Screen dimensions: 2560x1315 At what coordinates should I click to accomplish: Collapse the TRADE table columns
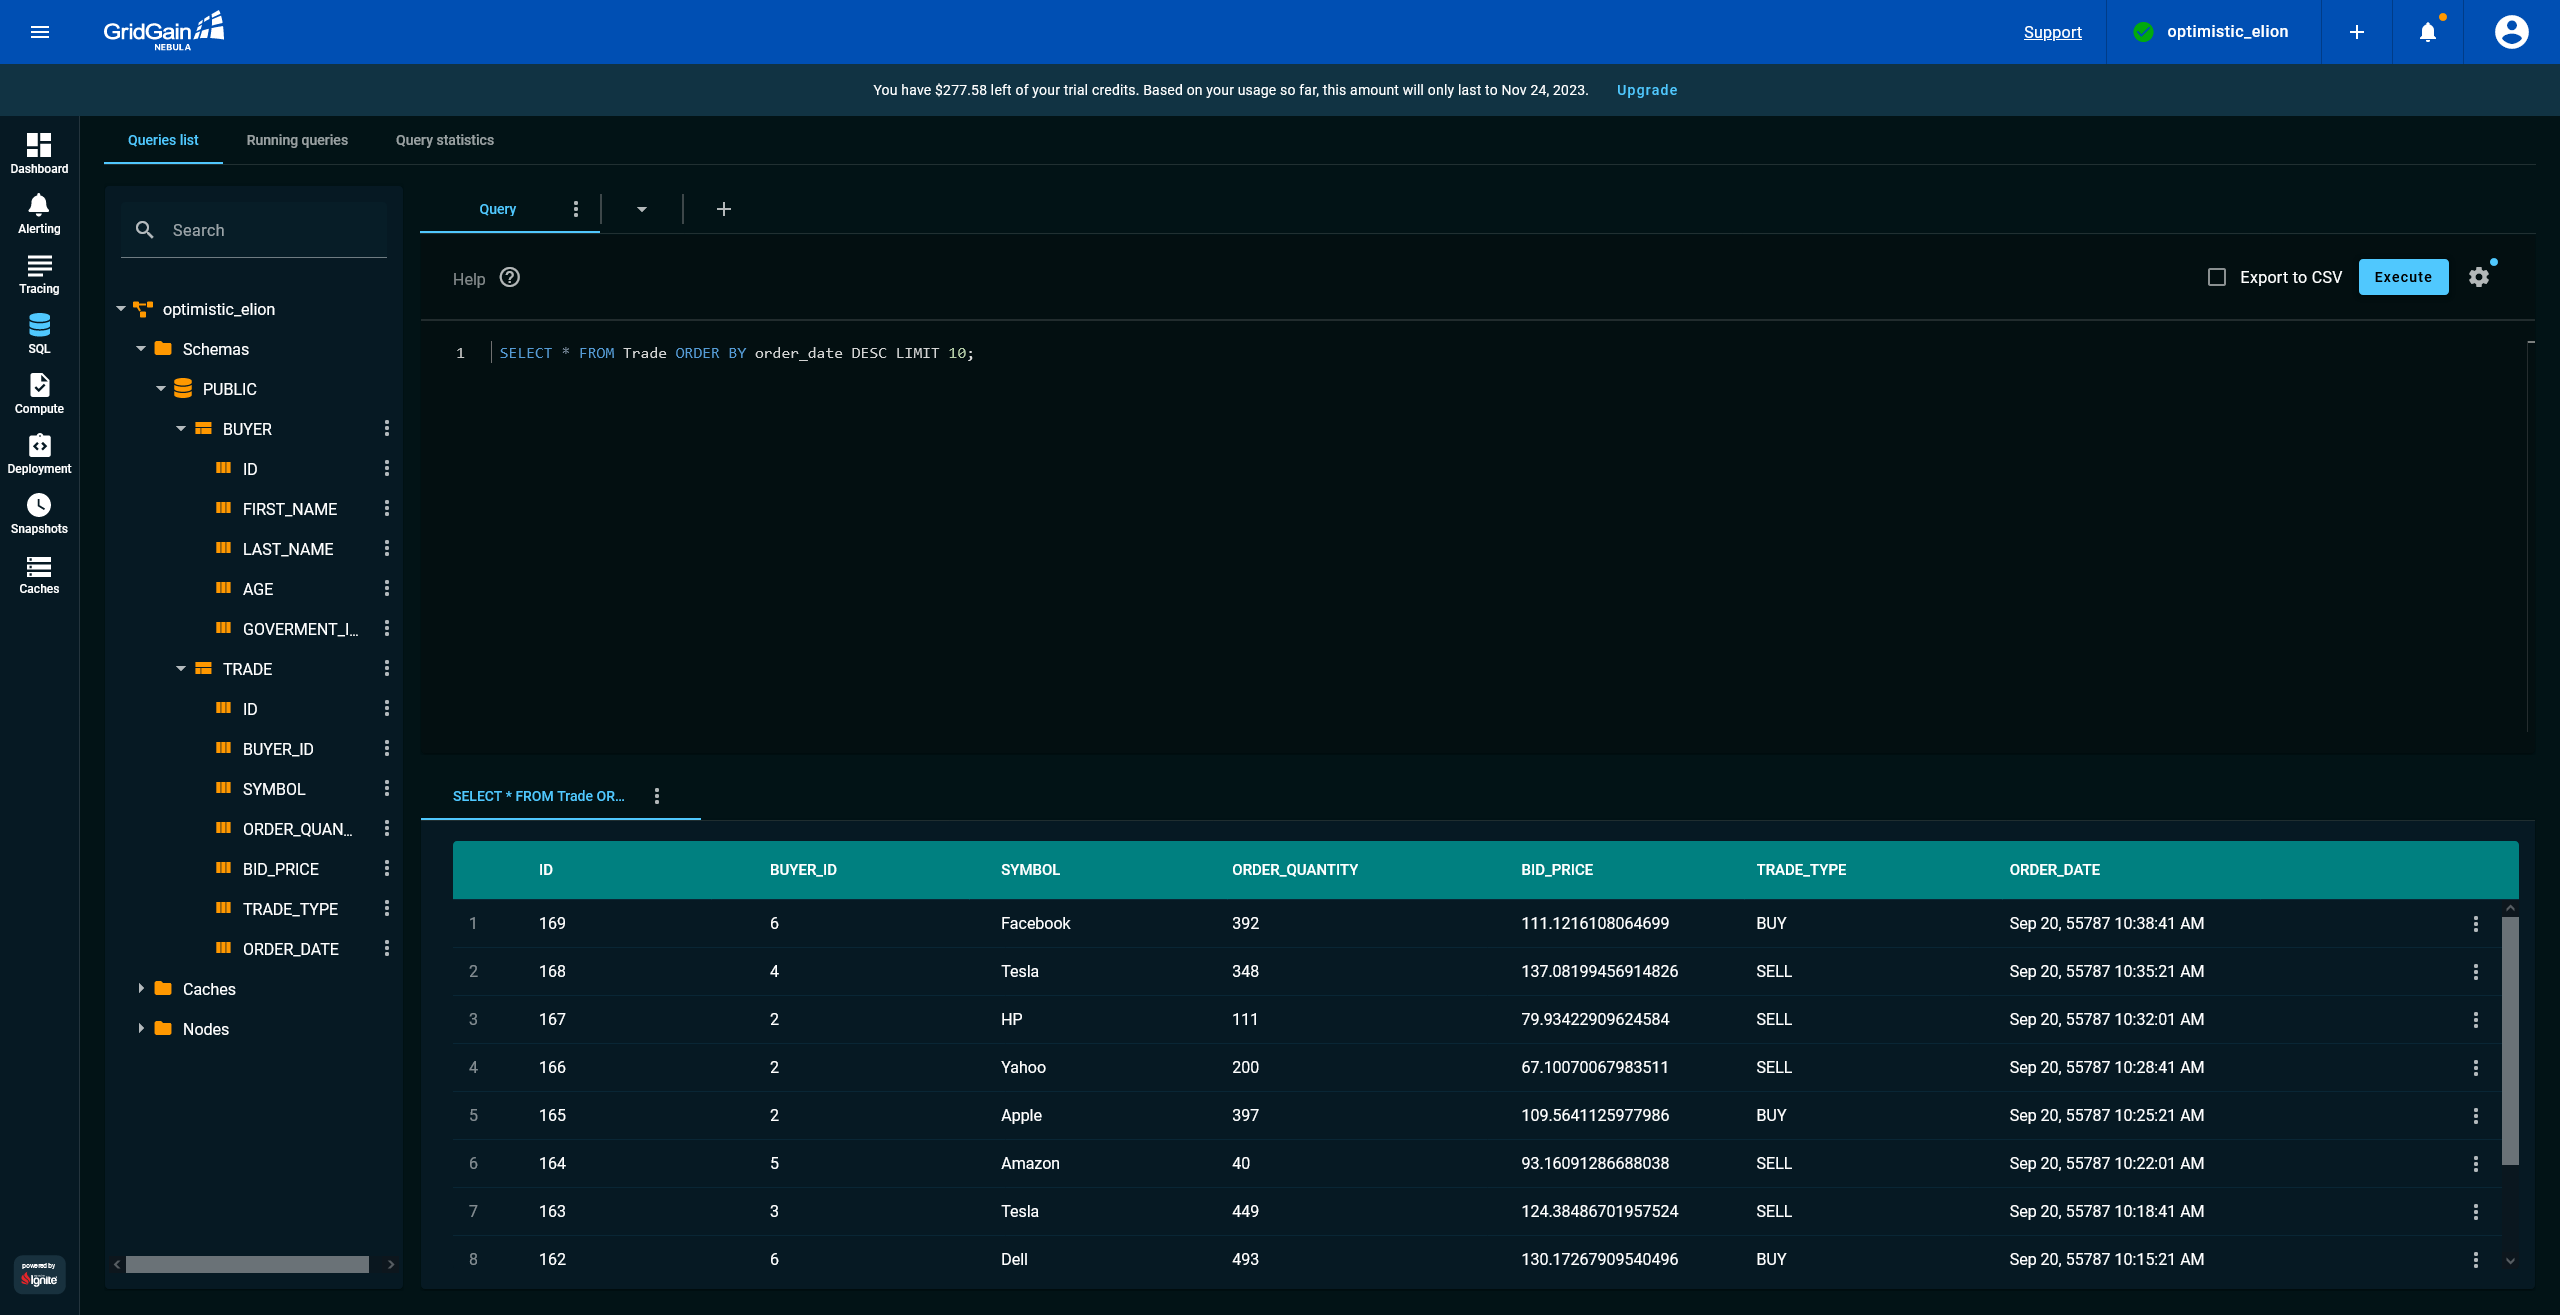click(181, 669)
